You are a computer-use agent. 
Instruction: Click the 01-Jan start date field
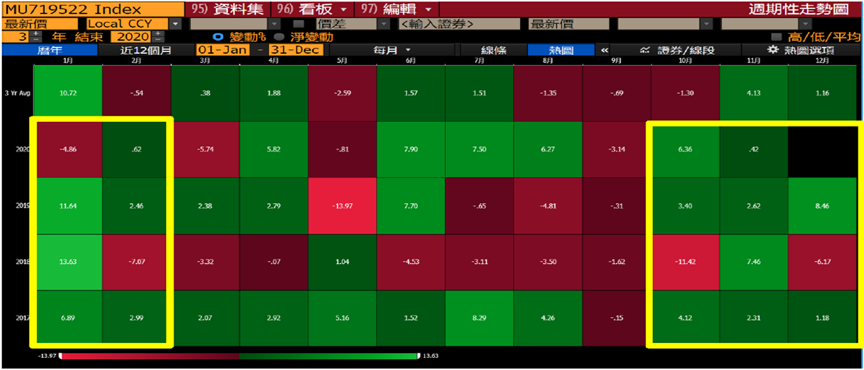point(223,50)
